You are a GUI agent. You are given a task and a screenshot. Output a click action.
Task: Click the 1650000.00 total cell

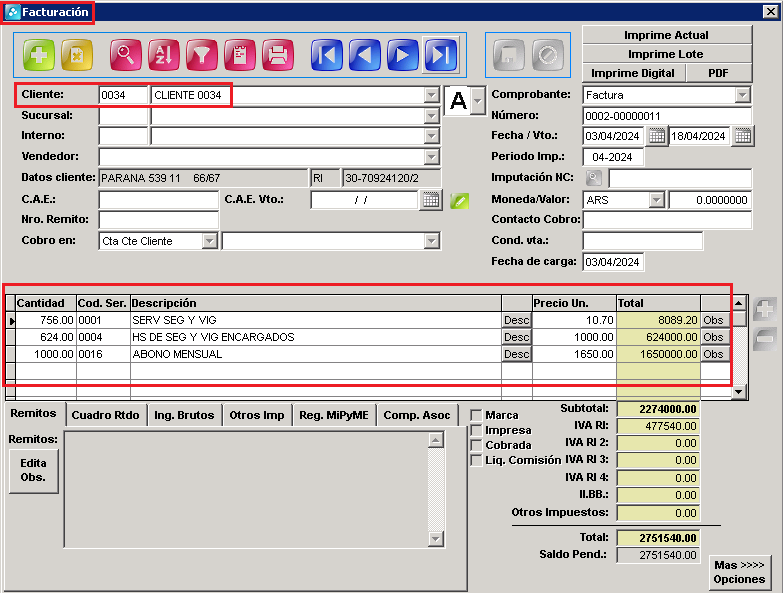[658, 354]
